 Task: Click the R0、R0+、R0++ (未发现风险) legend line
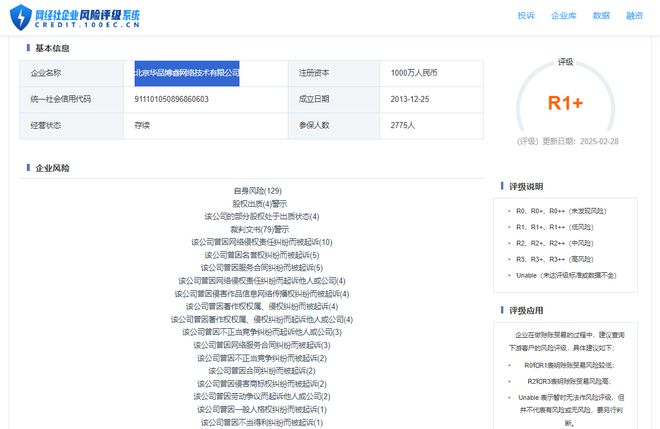point(561,211)
